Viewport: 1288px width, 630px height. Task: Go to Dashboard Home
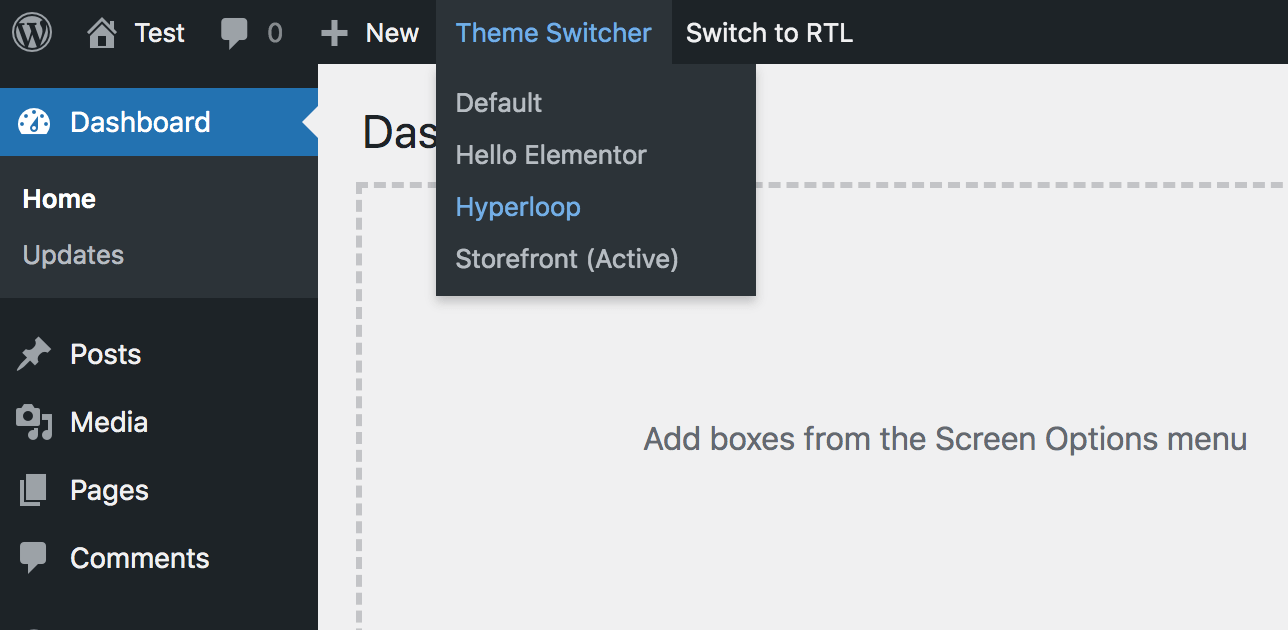pyautogui.click(x=58, y=198)
